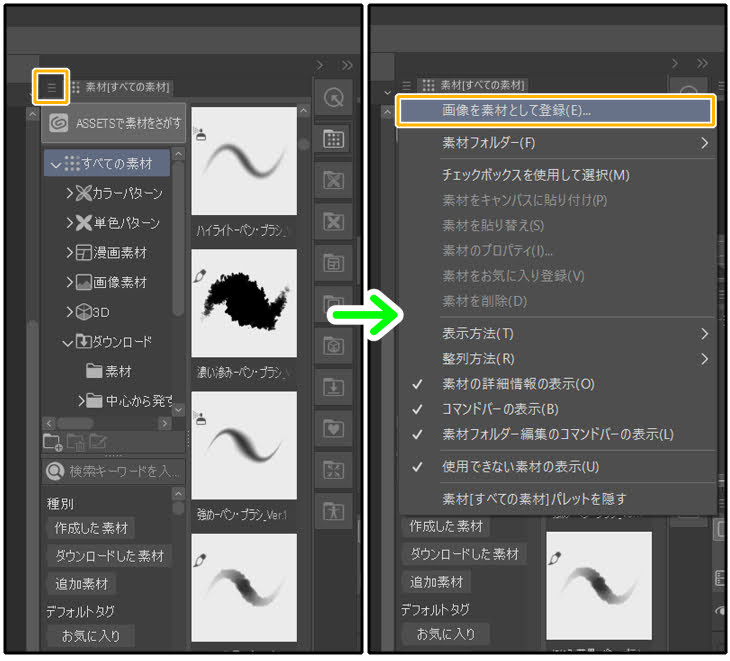Click the greyed 素材を削除(D) menu item
This screenshot has width=730, height=661.
point(557,302)
